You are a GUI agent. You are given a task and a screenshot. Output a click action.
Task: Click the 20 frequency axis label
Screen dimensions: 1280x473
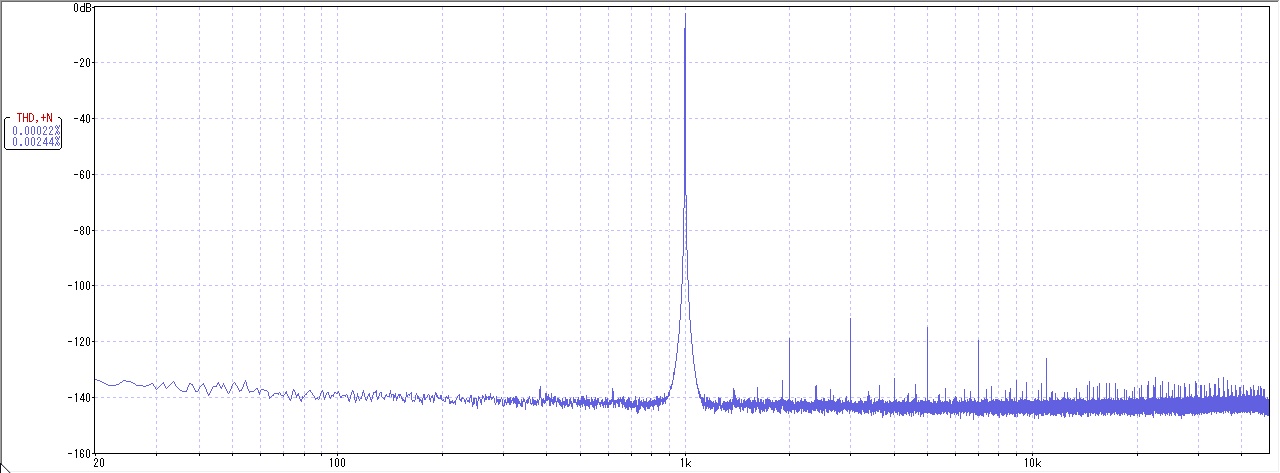pos(98,464)
